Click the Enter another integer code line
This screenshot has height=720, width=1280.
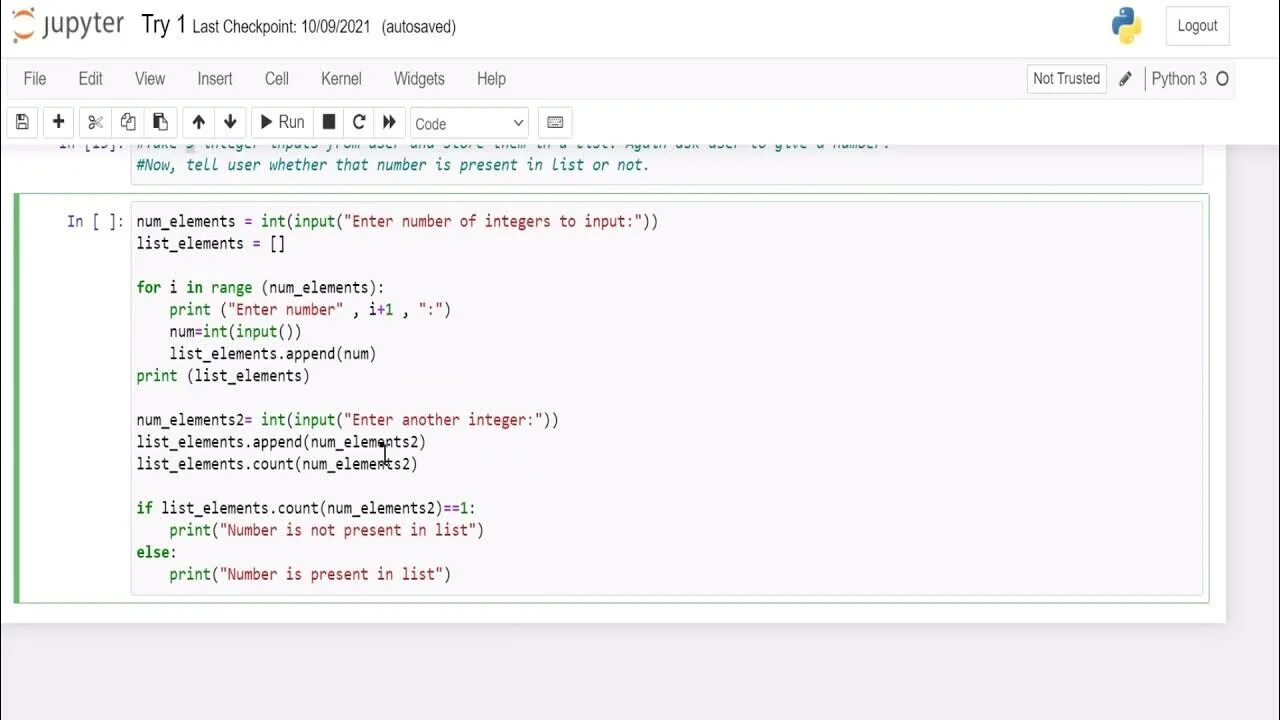pyautogui.click(x=347, y=420)
